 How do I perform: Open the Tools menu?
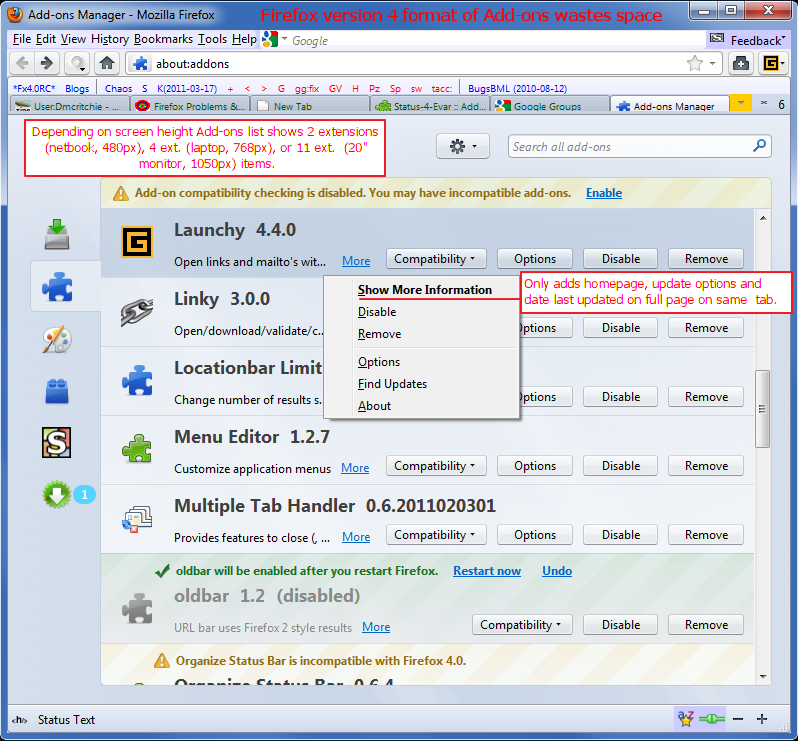[x=212, y=39]
